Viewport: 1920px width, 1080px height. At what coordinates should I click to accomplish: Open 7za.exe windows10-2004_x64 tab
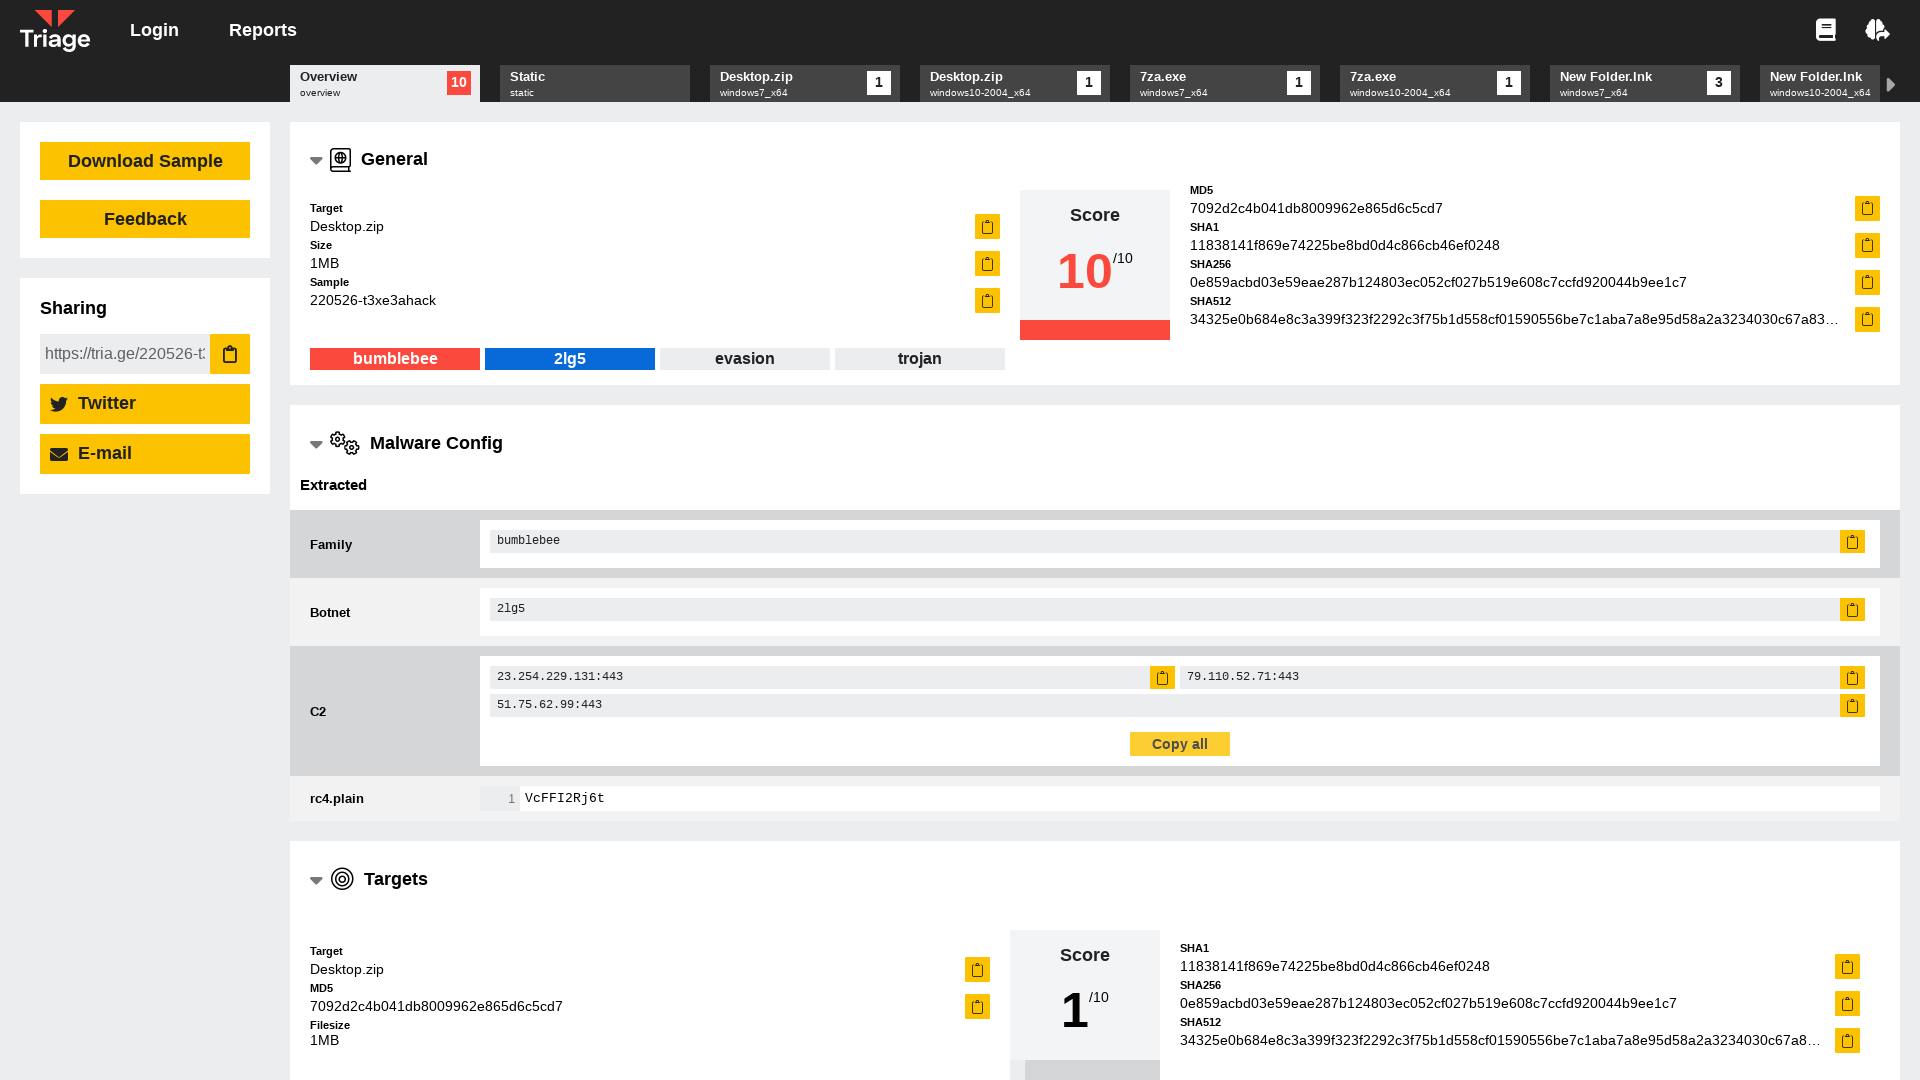click(1435, 84)
